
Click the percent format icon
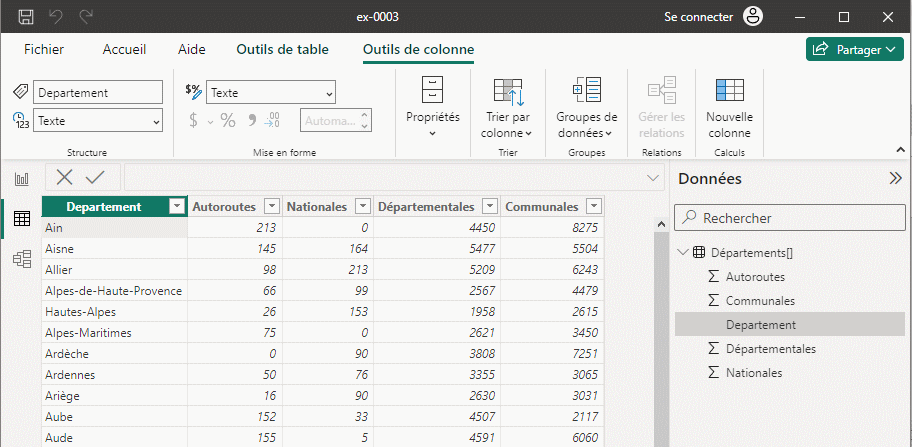[x=228, y=120]
